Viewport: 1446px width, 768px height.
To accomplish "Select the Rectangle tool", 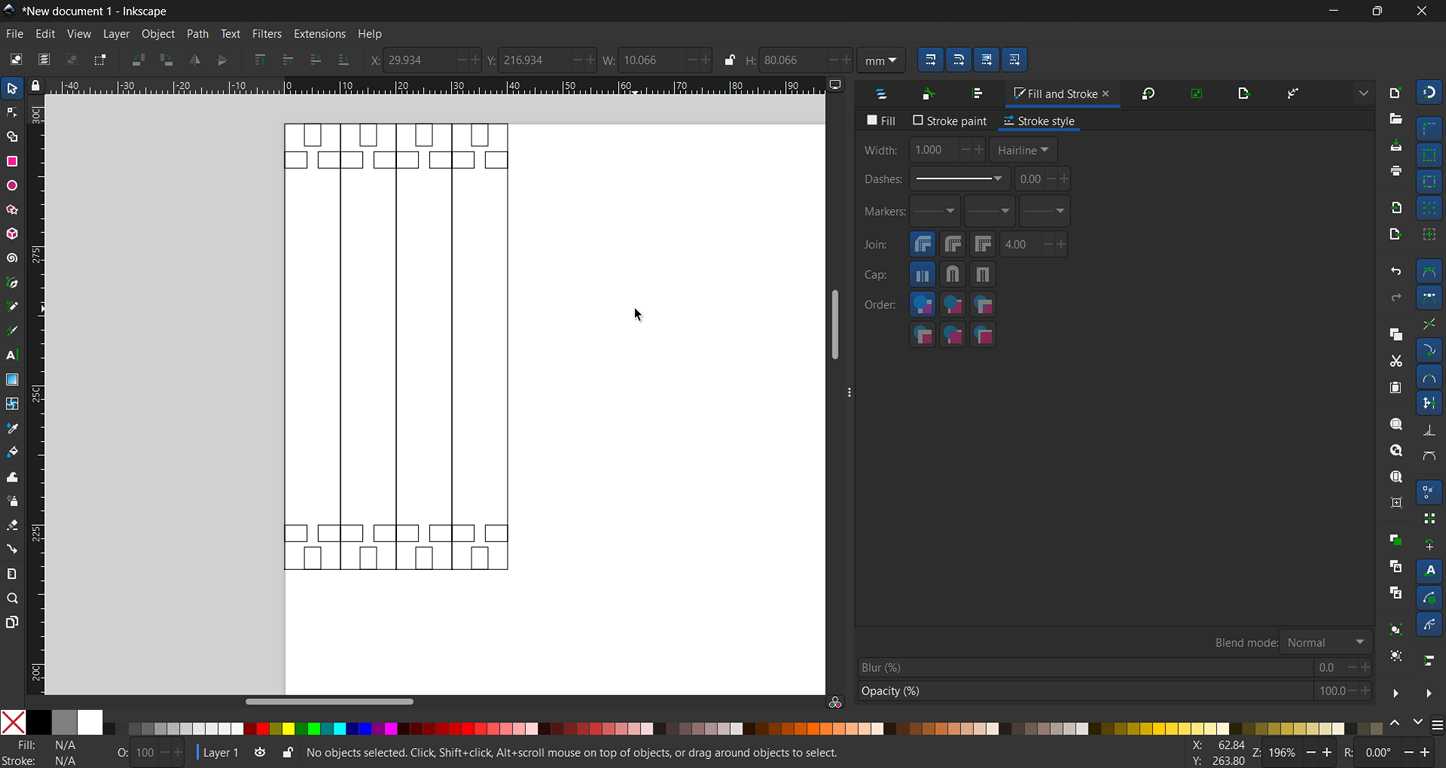I will 12,162.
